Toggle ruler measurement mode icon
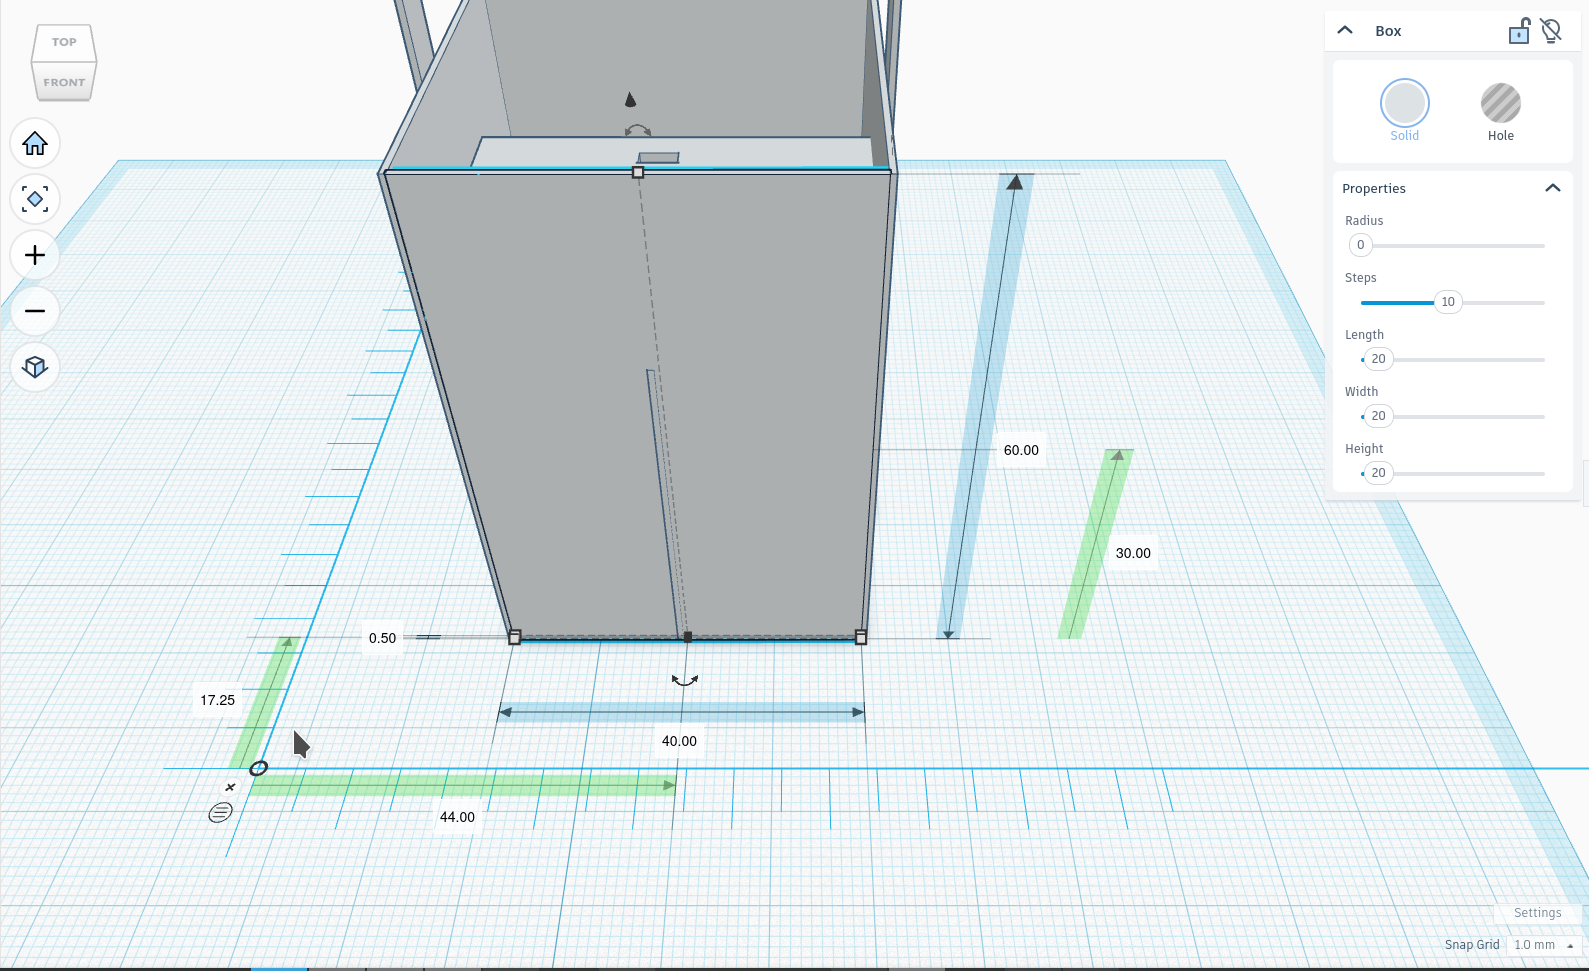Viewport: 1589px width, 971px height. click(x=220, y=812)
